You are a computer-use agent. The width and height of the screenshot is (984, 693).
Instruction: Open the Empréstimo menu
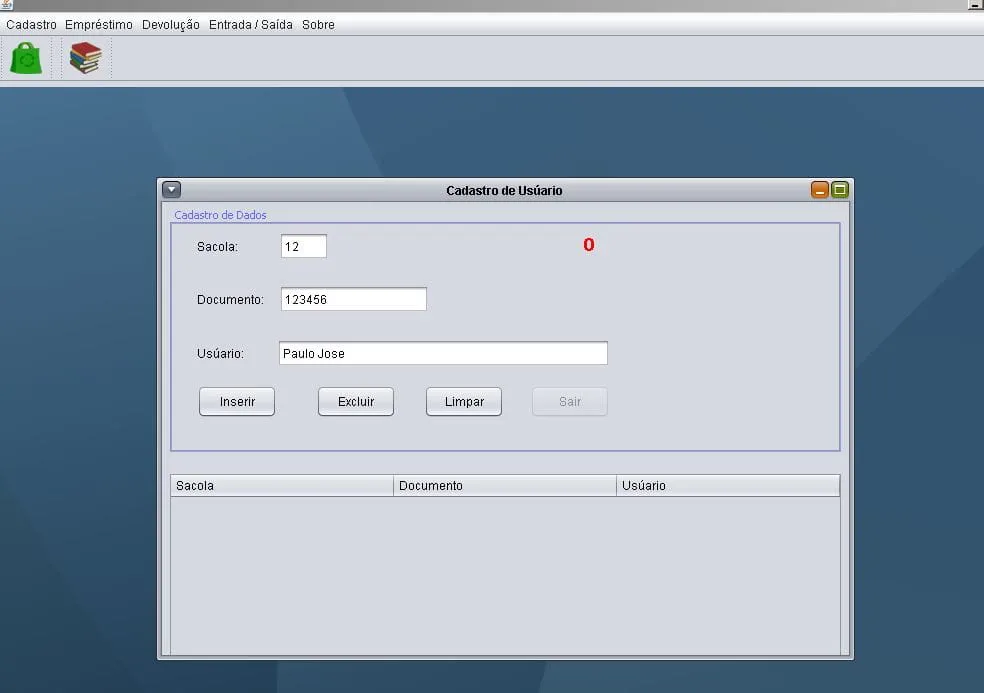[x=99, y=25]
